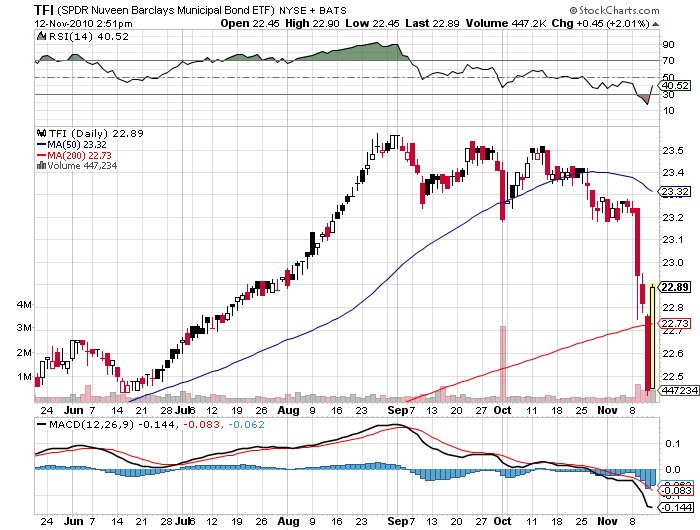Click the RSI axis label 70
700x530 pixels.
point(669,60)
